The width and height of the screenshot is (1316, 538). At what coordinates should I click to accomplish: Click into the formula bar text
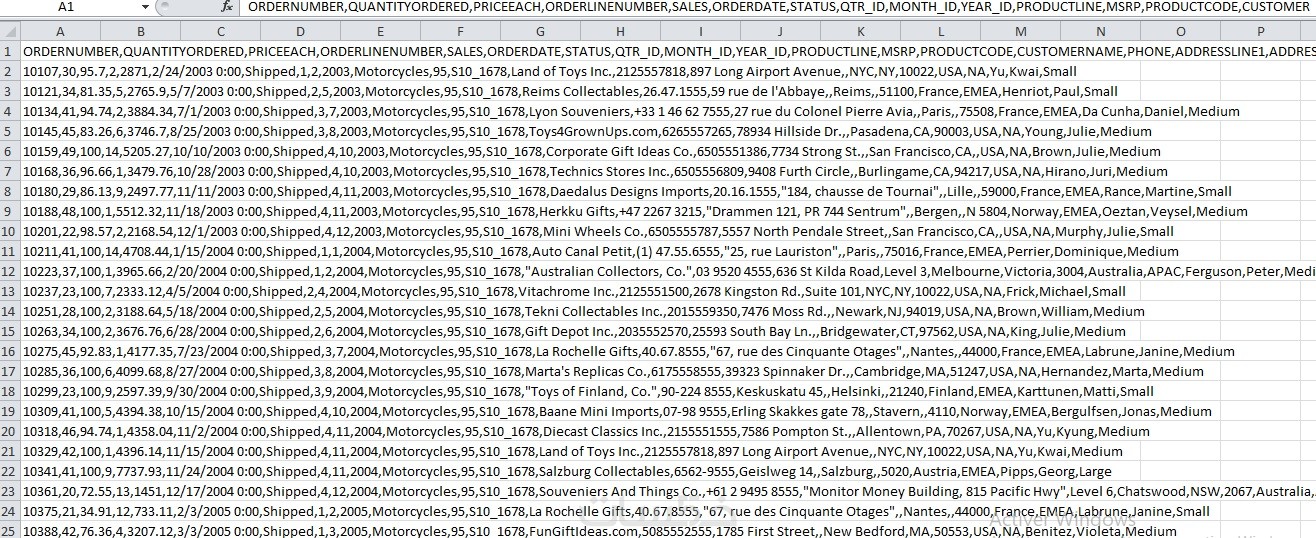780,7
